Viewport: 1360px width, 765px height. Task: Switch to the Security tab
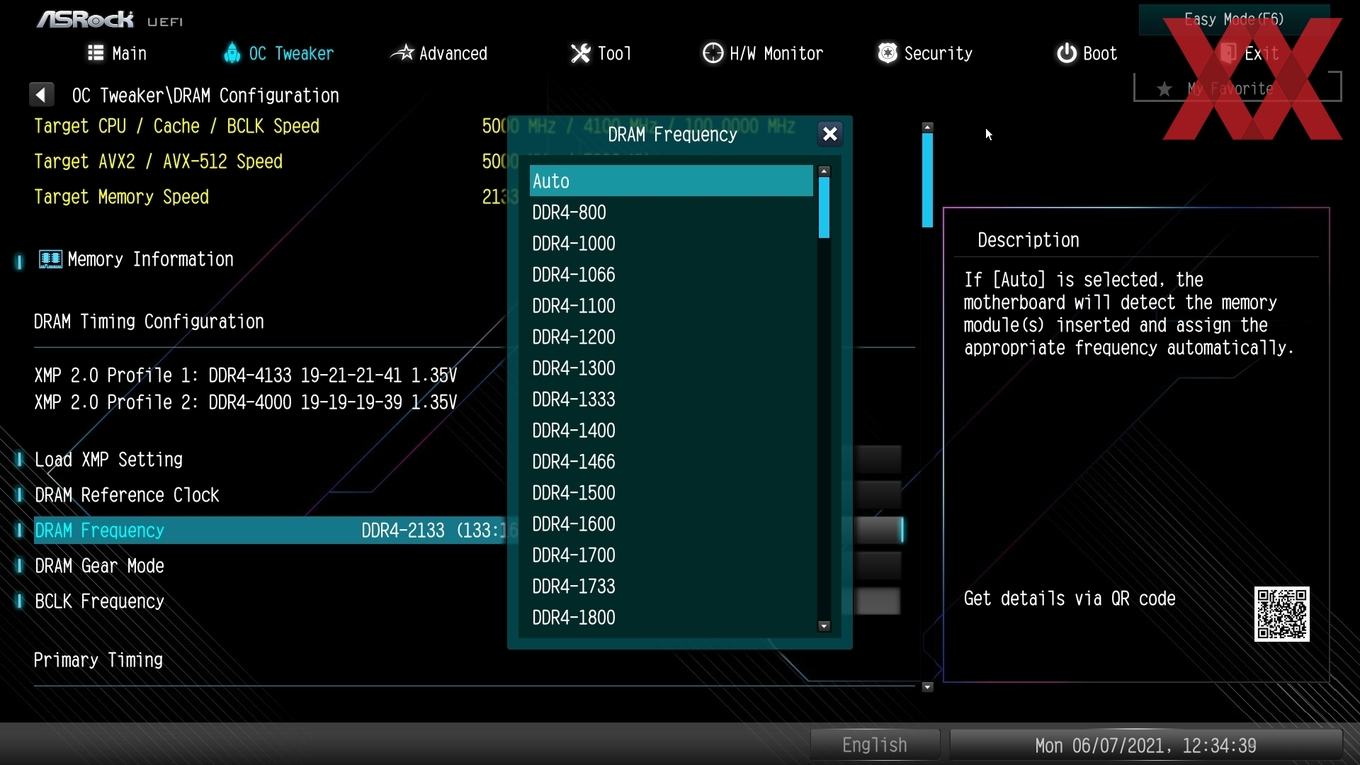click(x=925, y=53)
